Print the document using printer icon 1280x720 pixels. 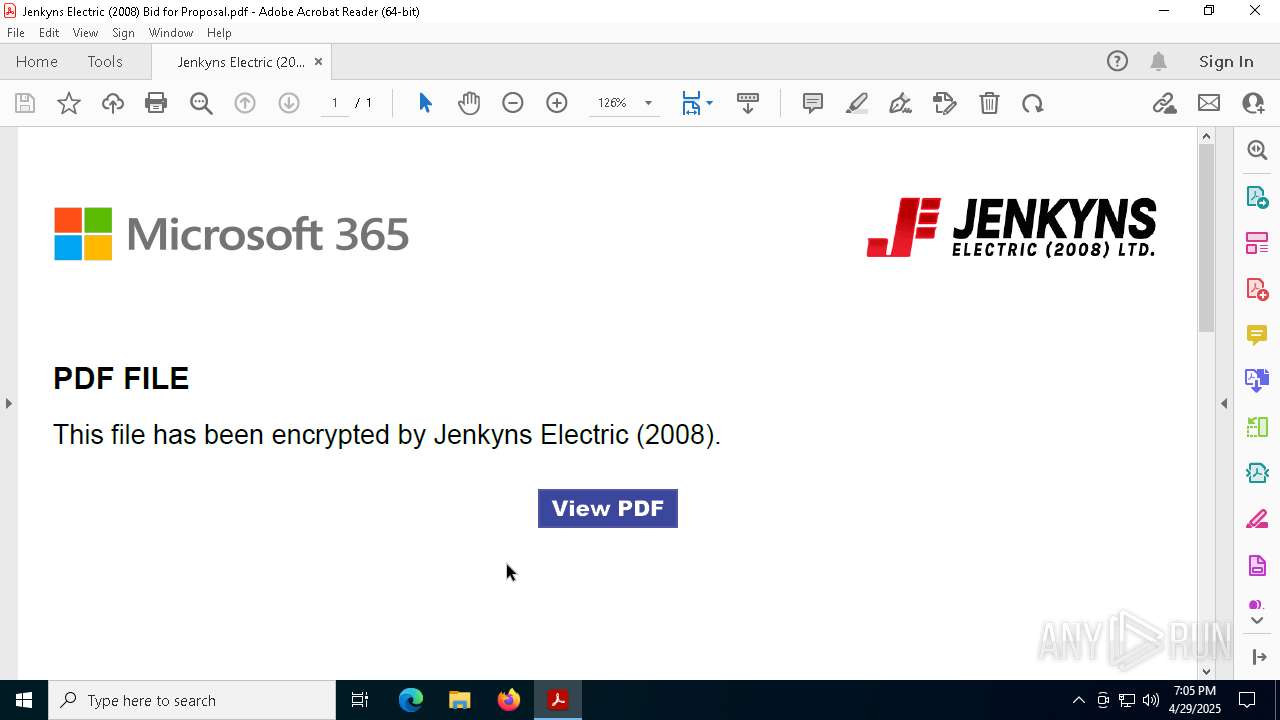click(156, 103)
